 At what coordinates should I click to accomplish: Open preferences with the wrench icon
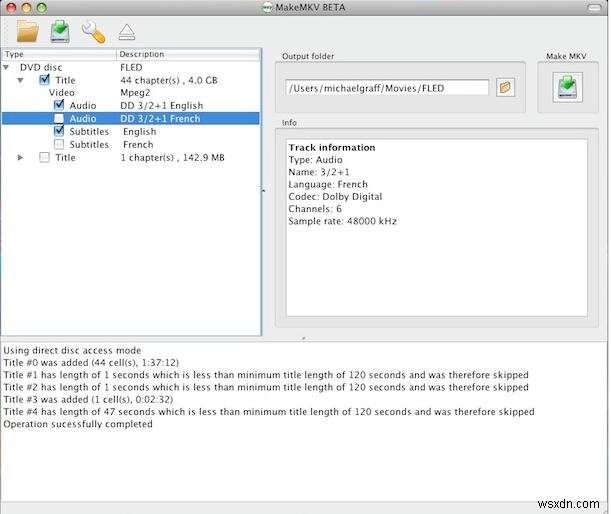[94, 32]
